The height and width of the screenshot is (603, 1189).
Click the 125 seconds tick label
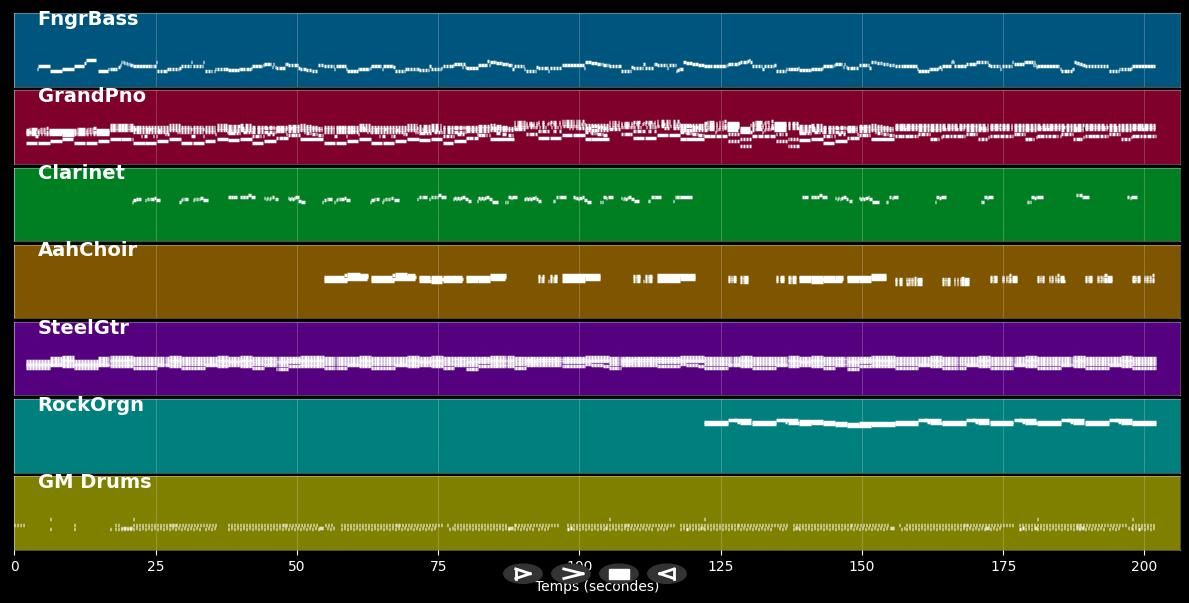tap(721, 566)
